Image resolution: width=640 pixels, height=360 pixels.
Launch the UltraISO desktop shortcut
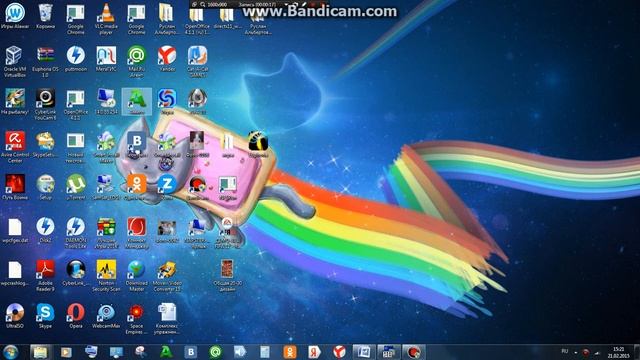[x=15, y=316]
